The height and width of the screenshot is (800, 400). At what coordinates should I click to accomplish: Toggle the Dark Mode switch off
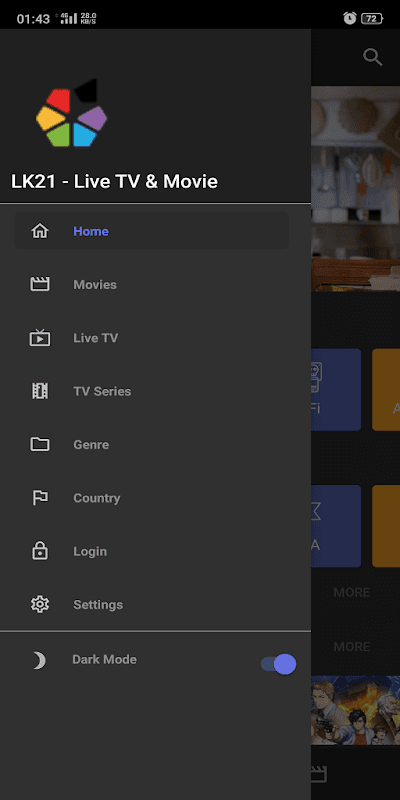coord(279,664)
